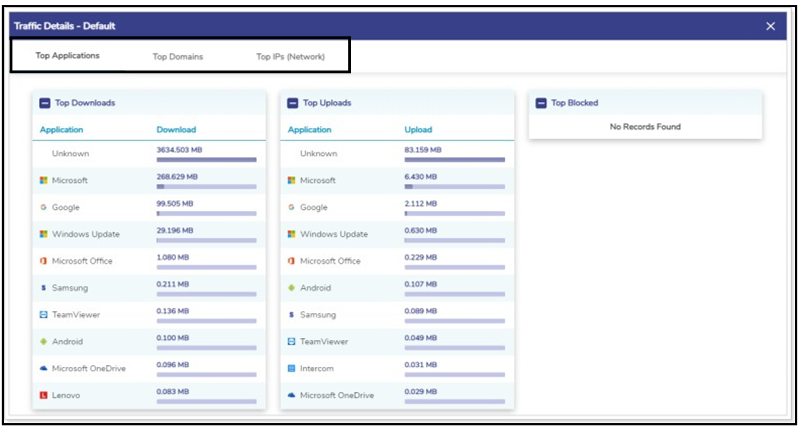Click Application column header in Top Downloads
Viewport: 800px width, 426px height.
coord(62,130)
